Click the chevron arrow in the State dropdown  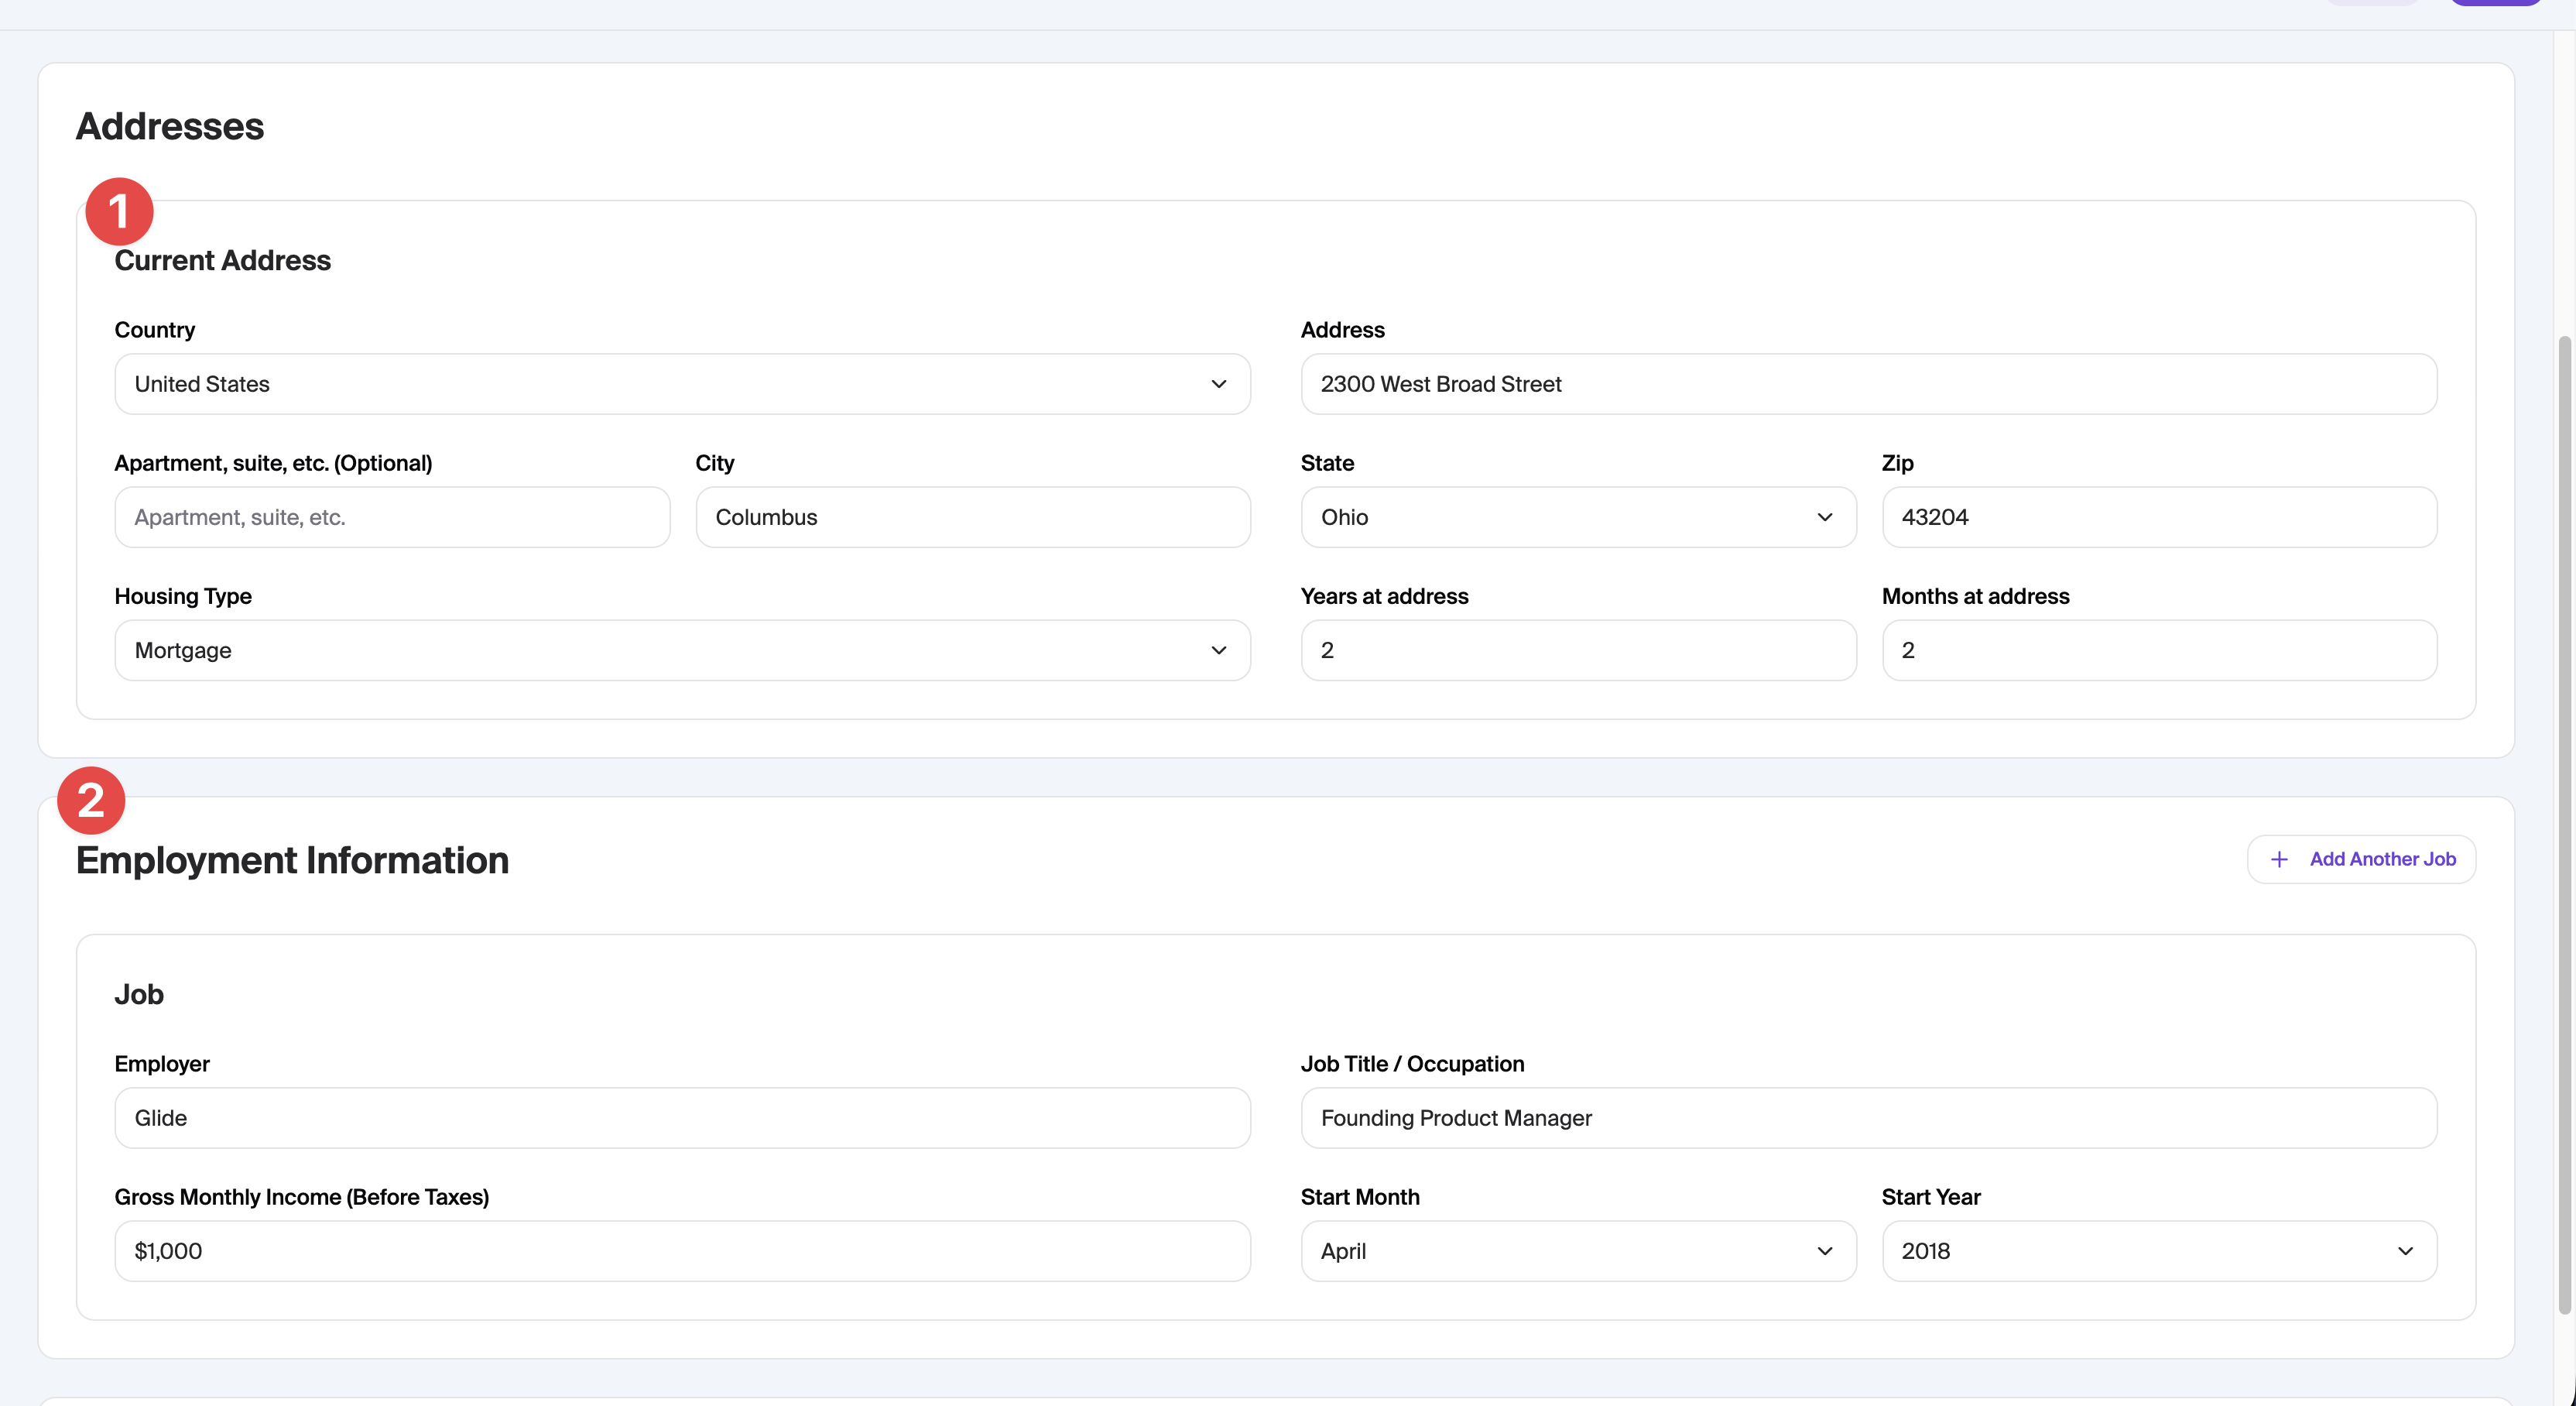click(x=1824, y=517)
